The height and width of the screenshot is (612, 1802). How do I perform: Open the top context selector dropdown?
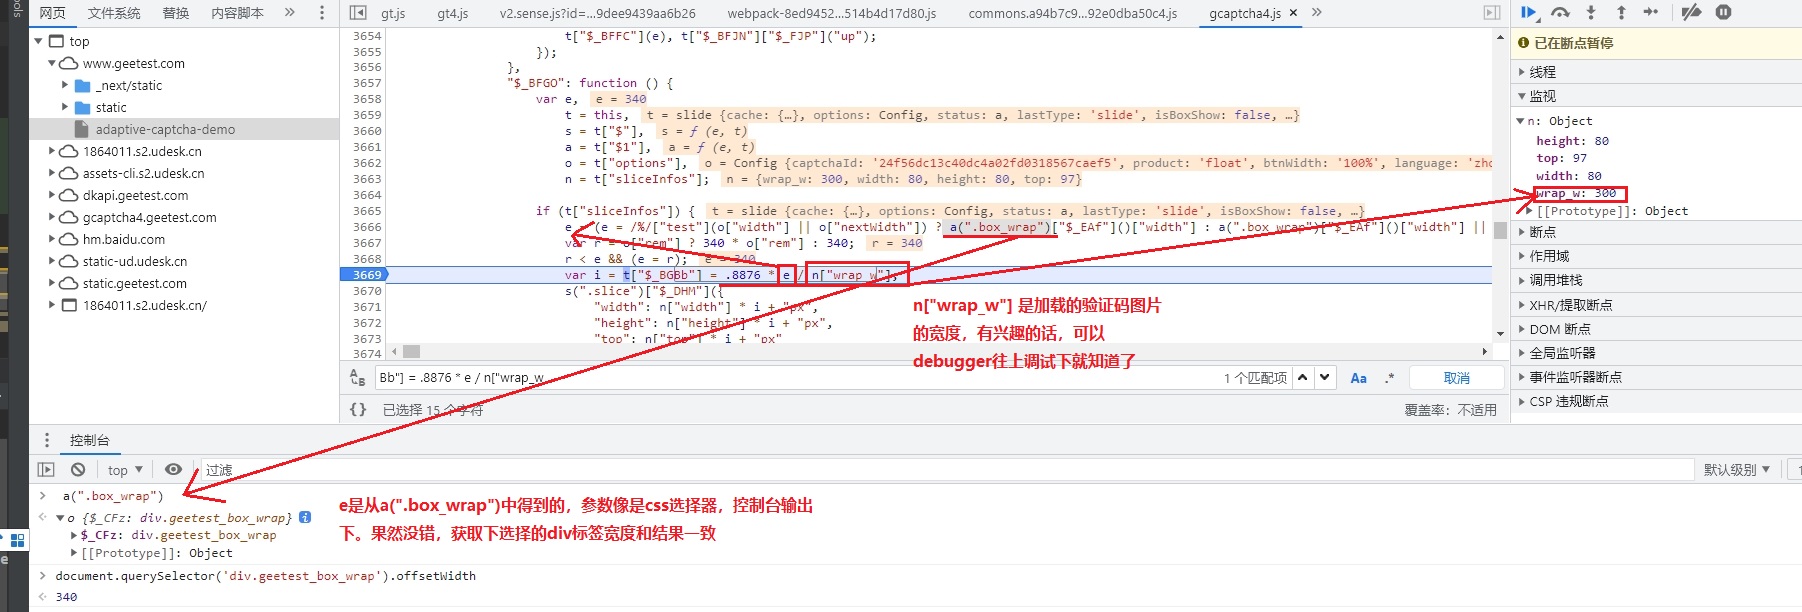(x=125, y=469)
